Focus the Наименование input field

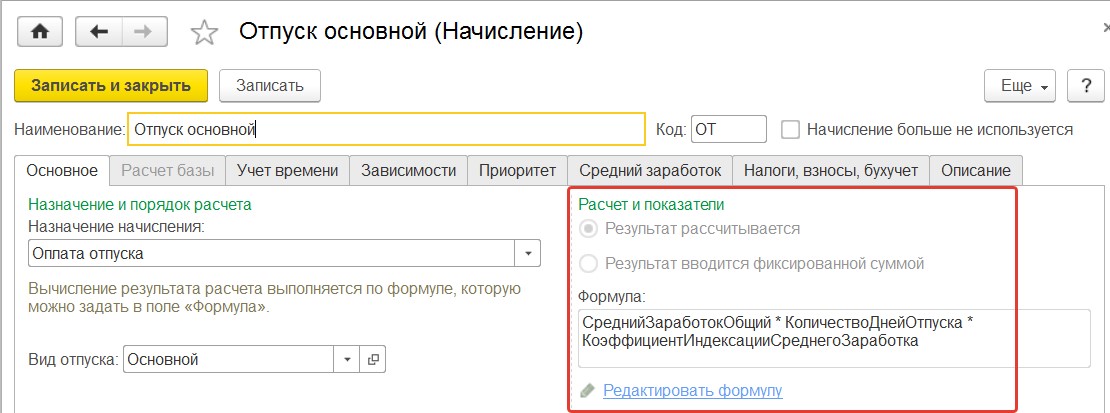pos(387,130)
